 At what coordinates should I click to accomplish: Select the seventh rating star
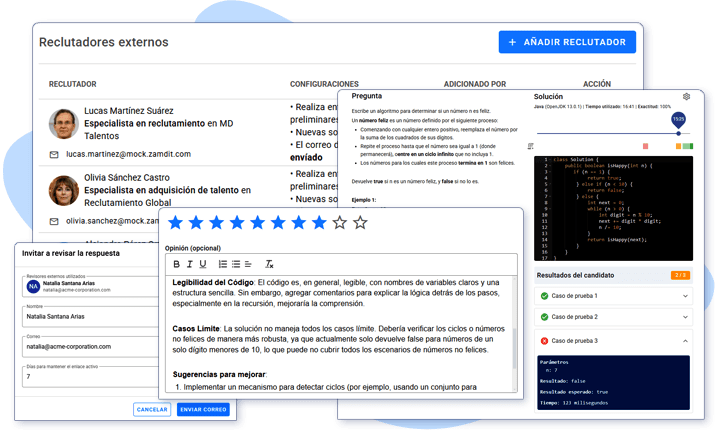pyautogui.click(x=298, y=223)
